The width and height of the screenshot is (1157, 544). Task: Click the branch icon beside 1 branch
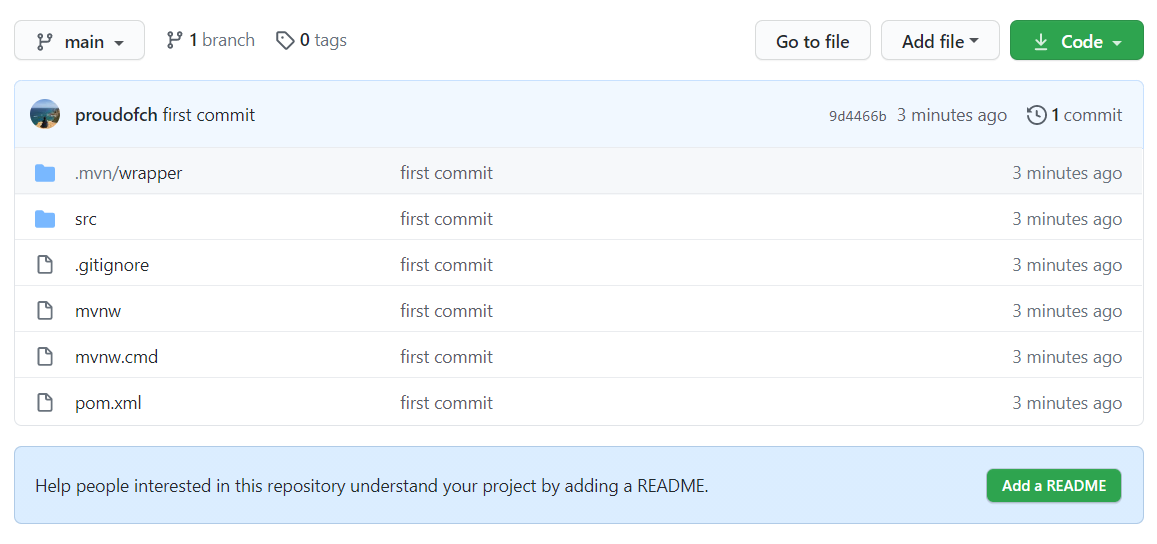(174, 40)
